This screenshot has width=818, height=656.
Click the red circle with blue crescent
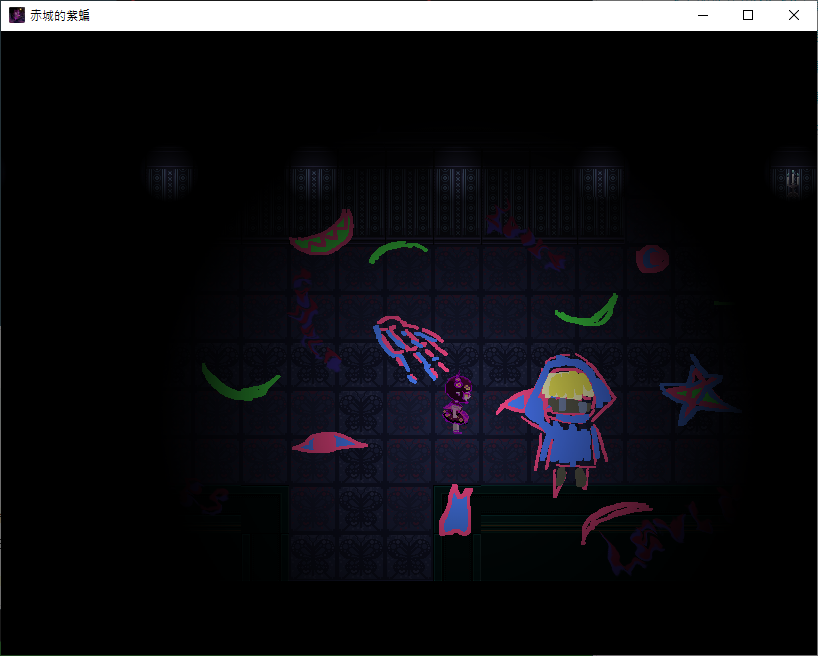tap(652, 259)
